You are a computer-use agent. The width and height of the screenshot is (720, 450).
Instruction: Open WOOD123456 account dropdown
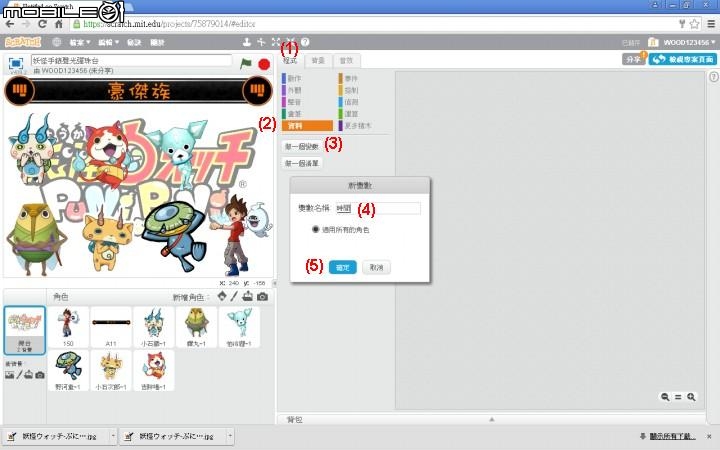[x=689, y=42]
